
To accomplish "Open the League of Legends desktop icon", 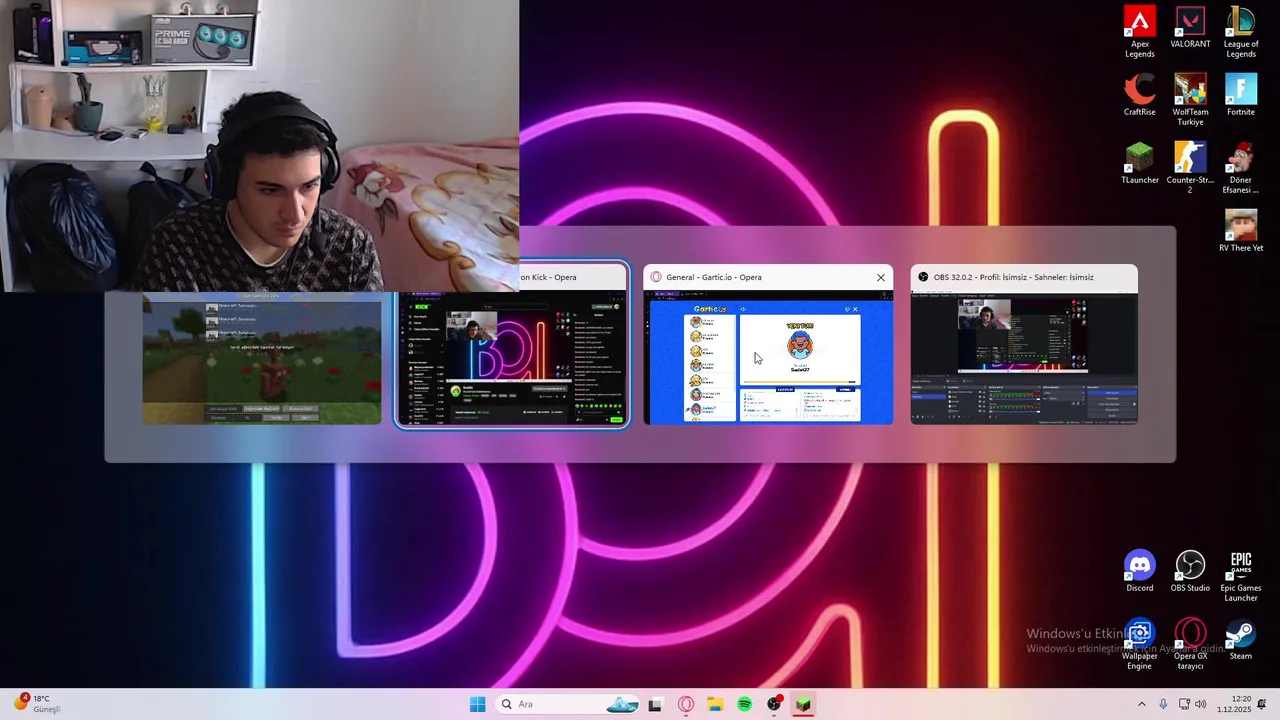I will coord(1241,32).
